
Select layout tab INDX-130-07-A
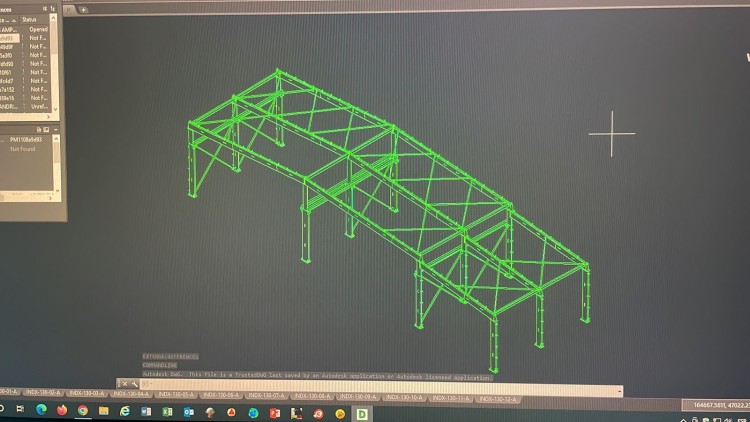click(x=266, y=395)
